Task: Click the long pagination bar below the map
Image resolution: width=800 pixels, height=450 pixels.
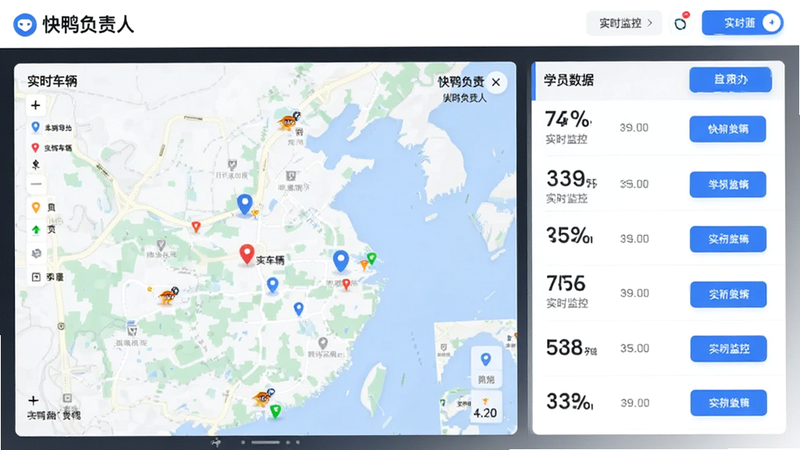Action: click(x=265, y=442)
